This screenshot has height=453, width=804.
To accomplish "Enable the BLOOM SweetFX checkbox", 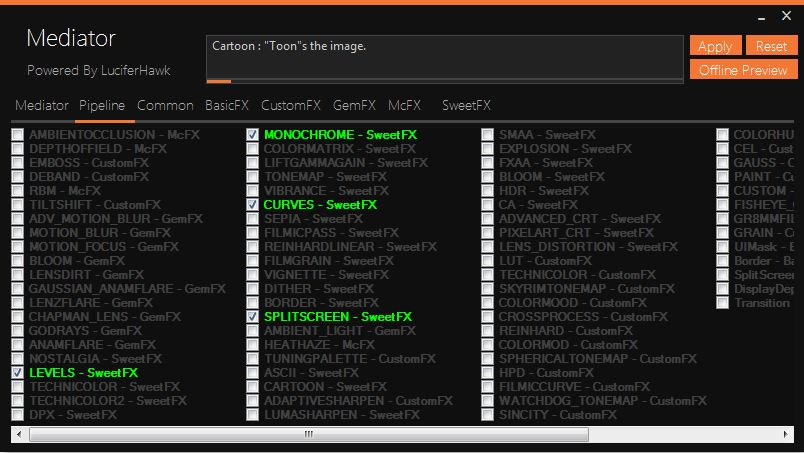I will 488,177.
